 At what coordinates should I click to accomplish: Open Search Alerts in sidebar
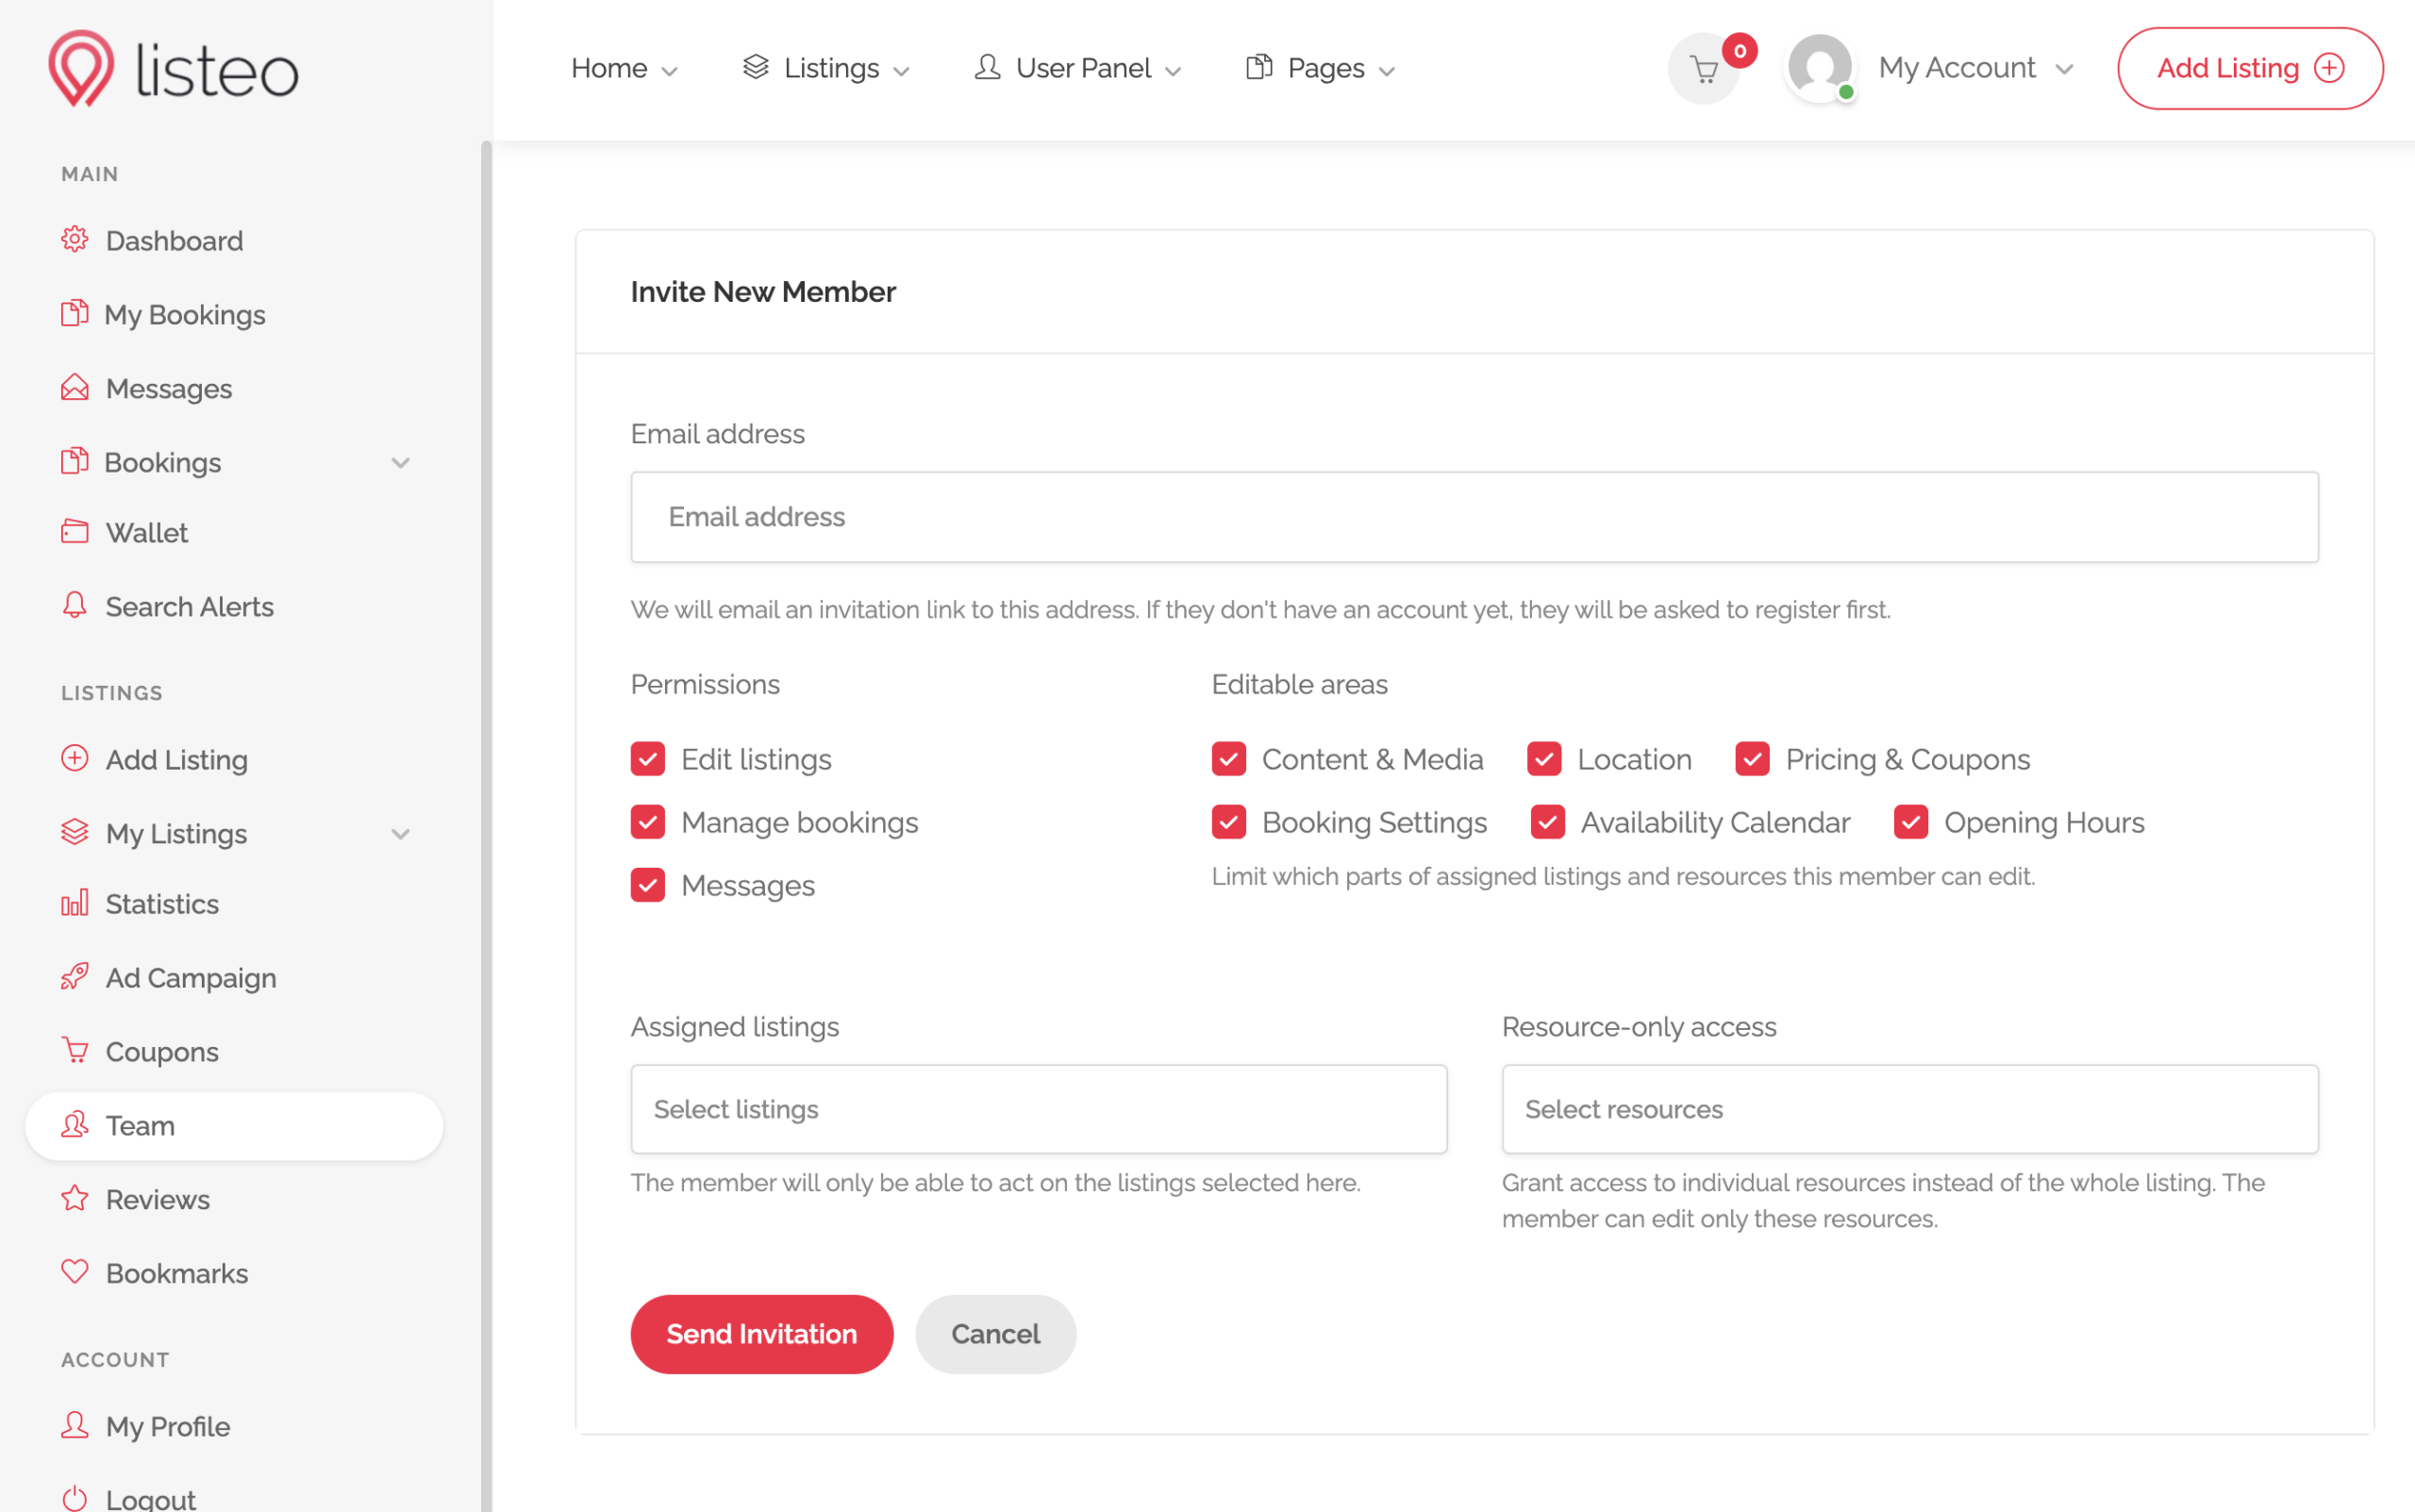tap(234, 607)
